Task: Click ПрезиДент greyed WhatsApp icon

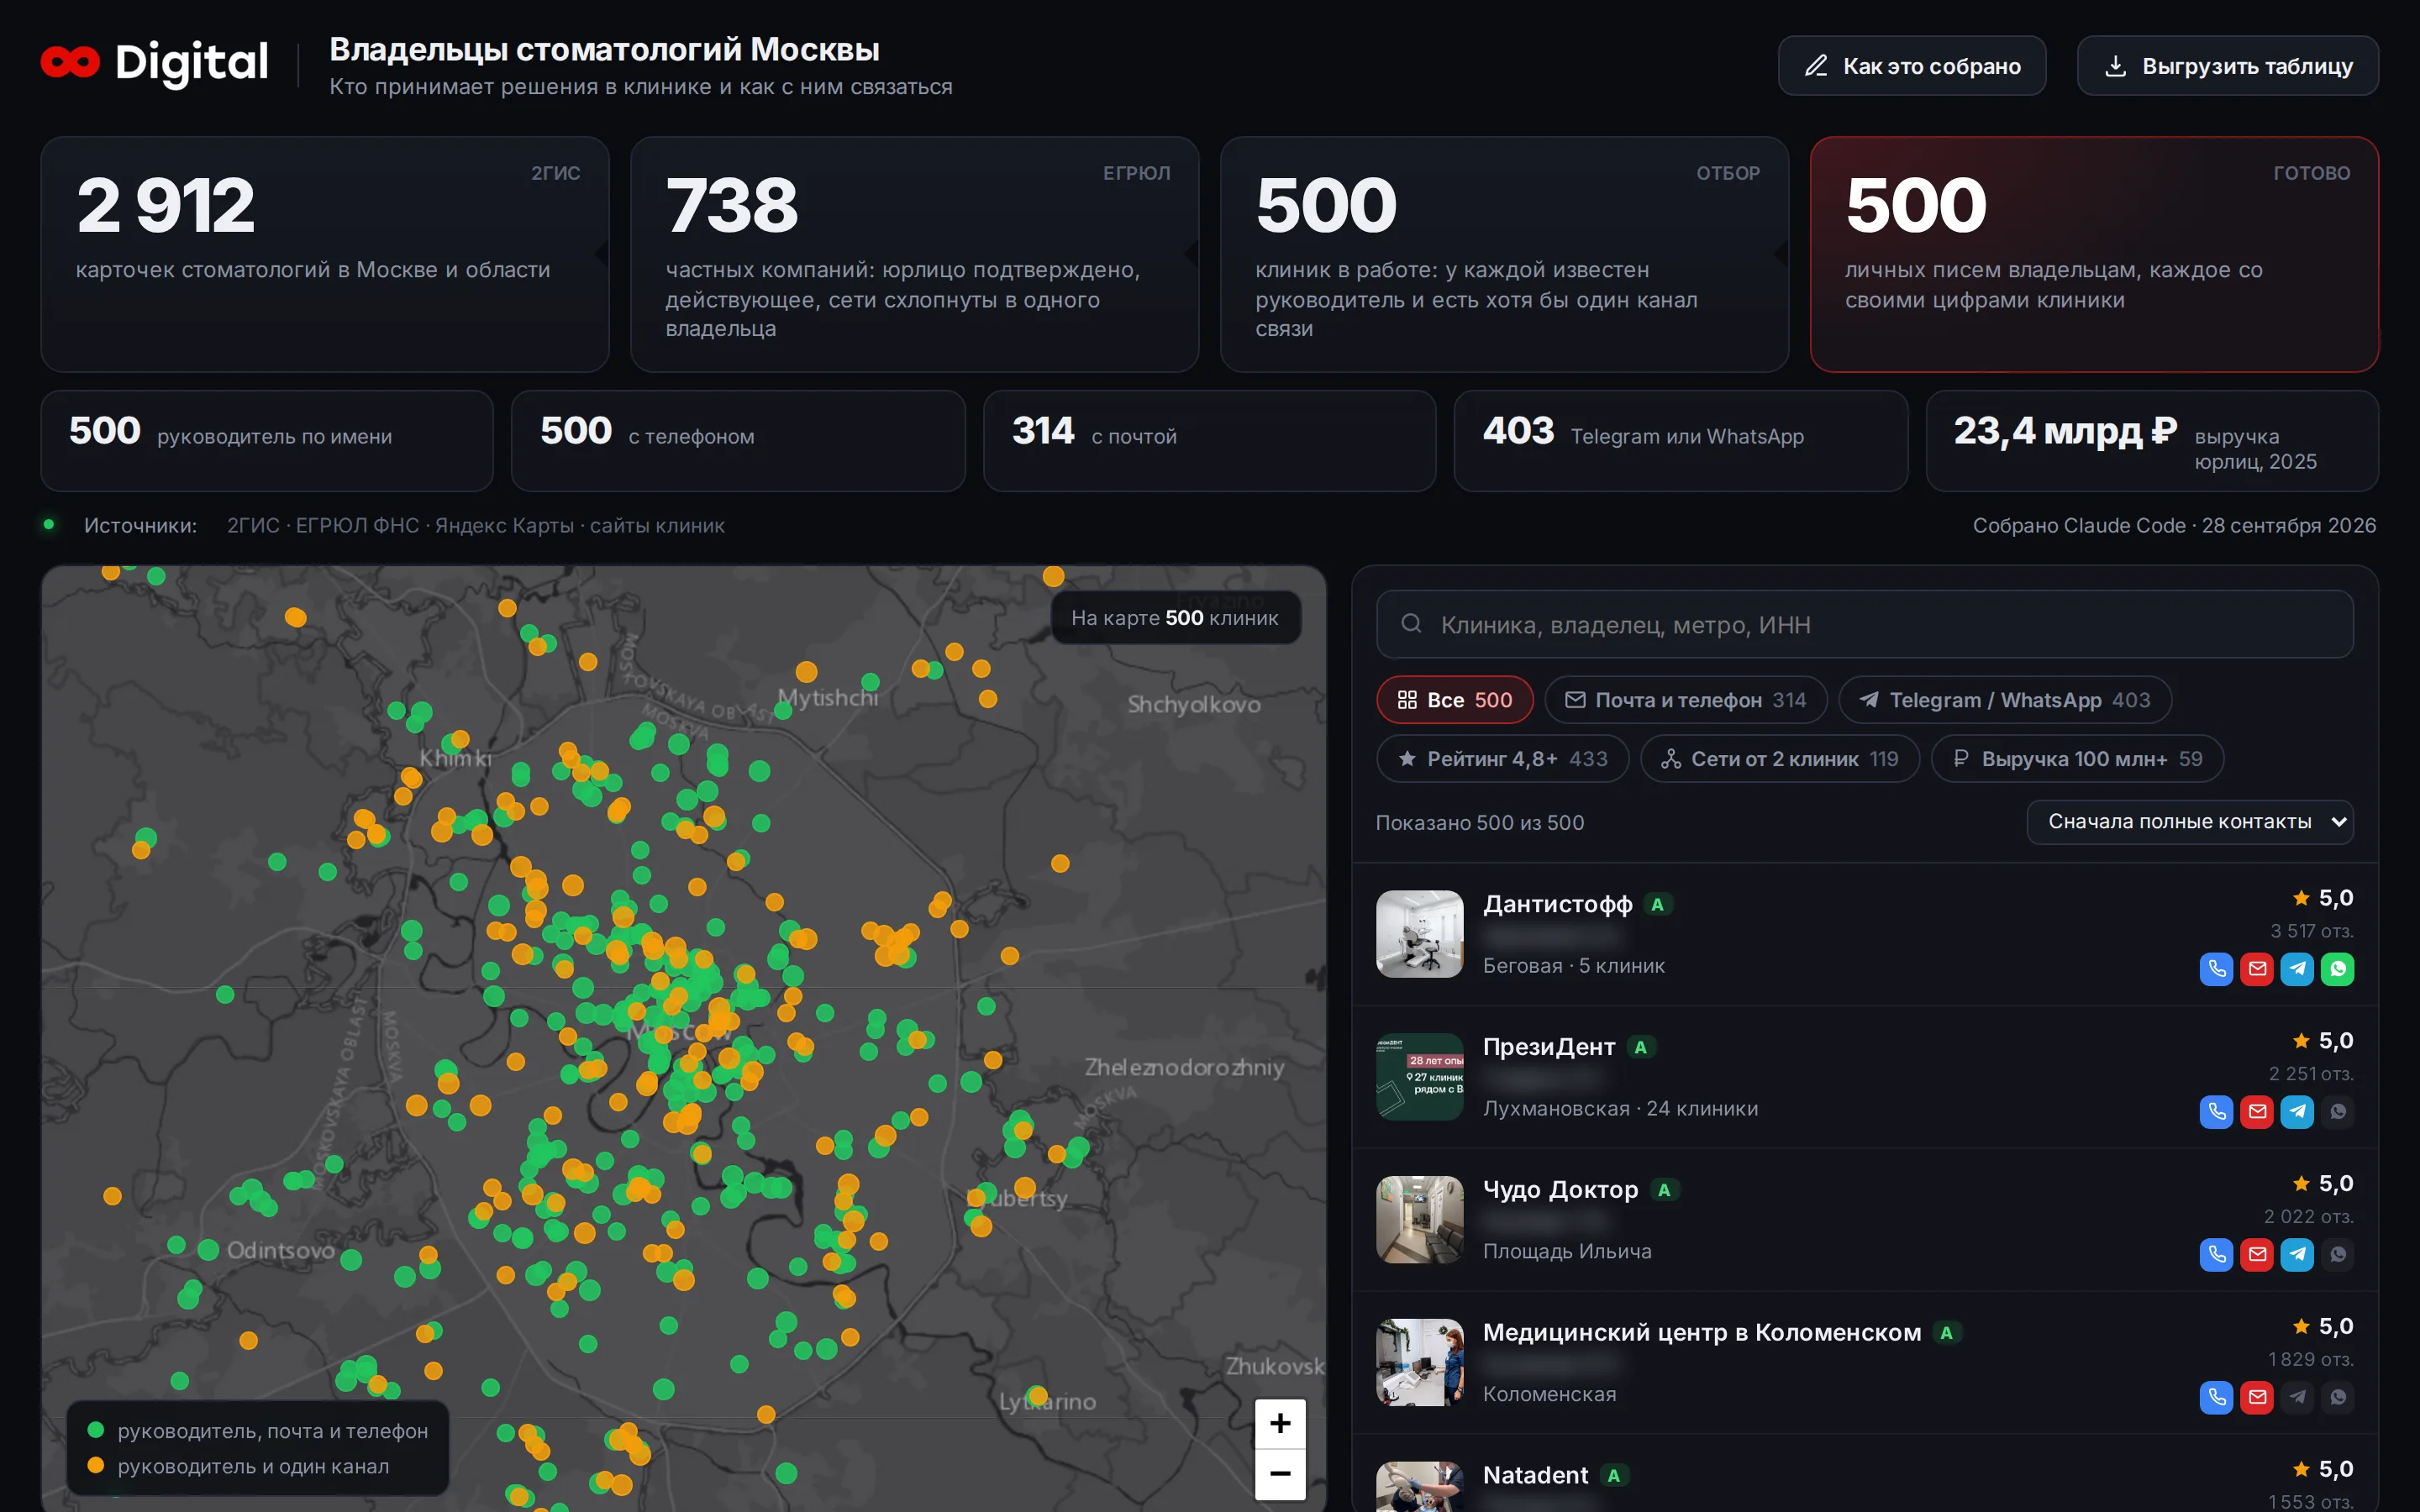Action: (2337, 1111)
